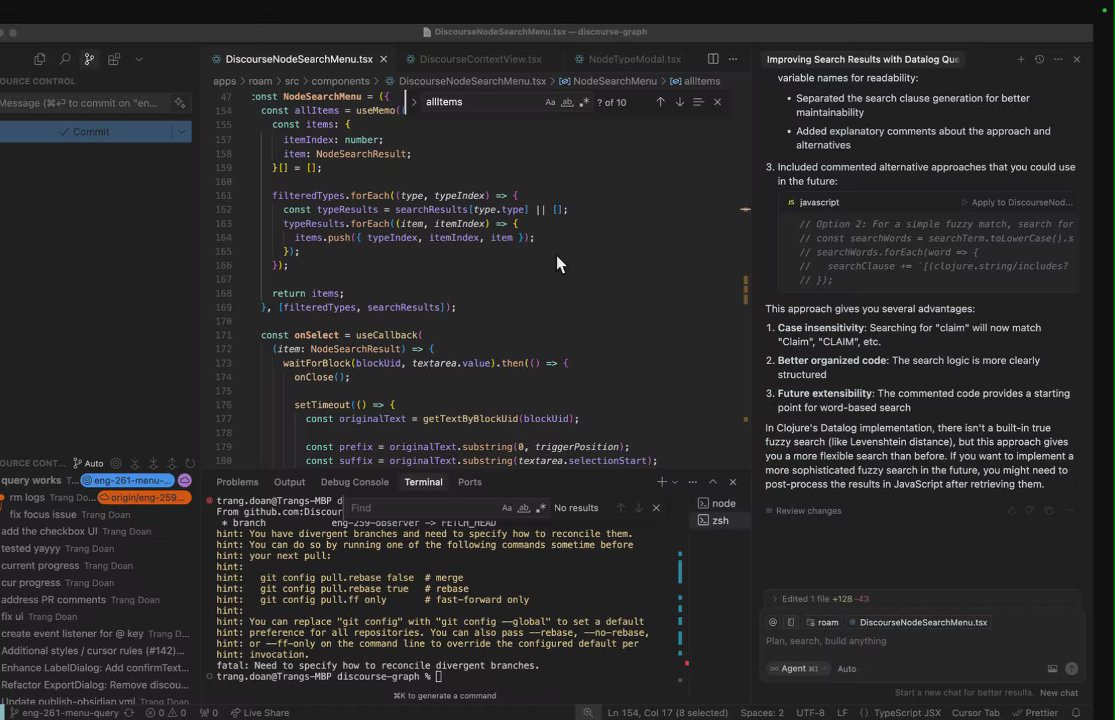Click the @ add context icon
Screen dimensions: 1115x720
(x=773, y=623)
